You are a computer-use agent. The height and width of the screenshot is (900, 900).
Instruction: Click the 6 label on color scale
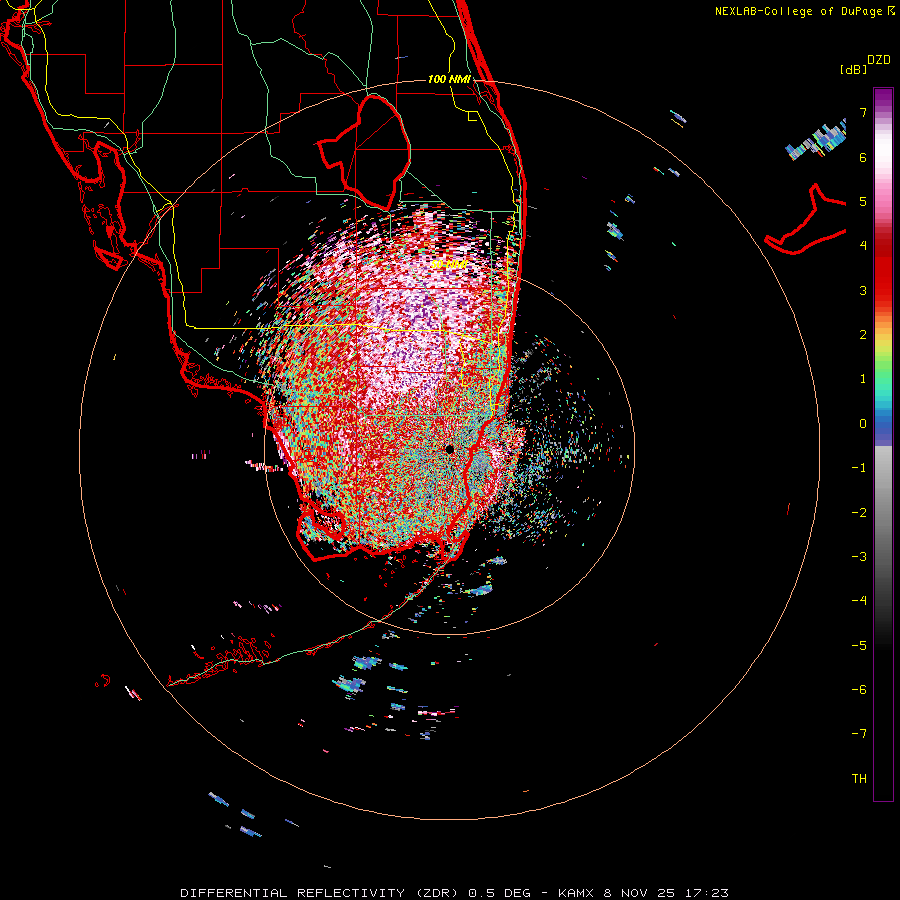tap(863, 157)
